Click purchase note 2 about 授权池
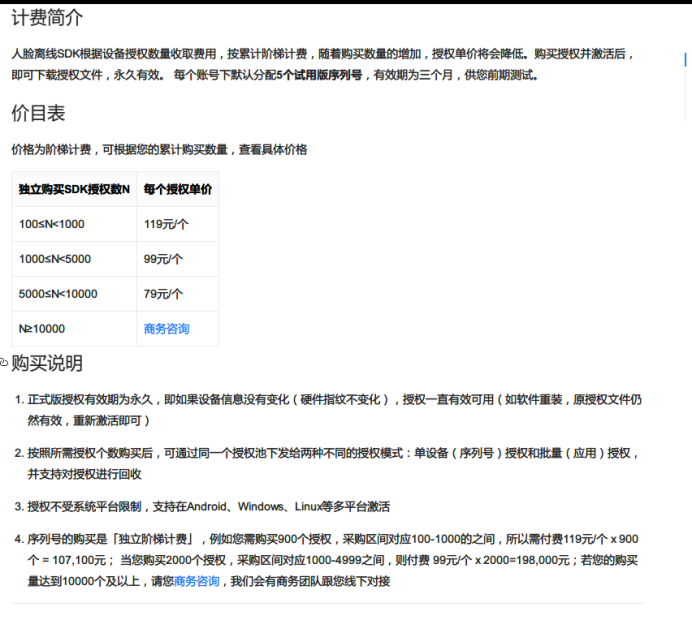 [334, 463]
